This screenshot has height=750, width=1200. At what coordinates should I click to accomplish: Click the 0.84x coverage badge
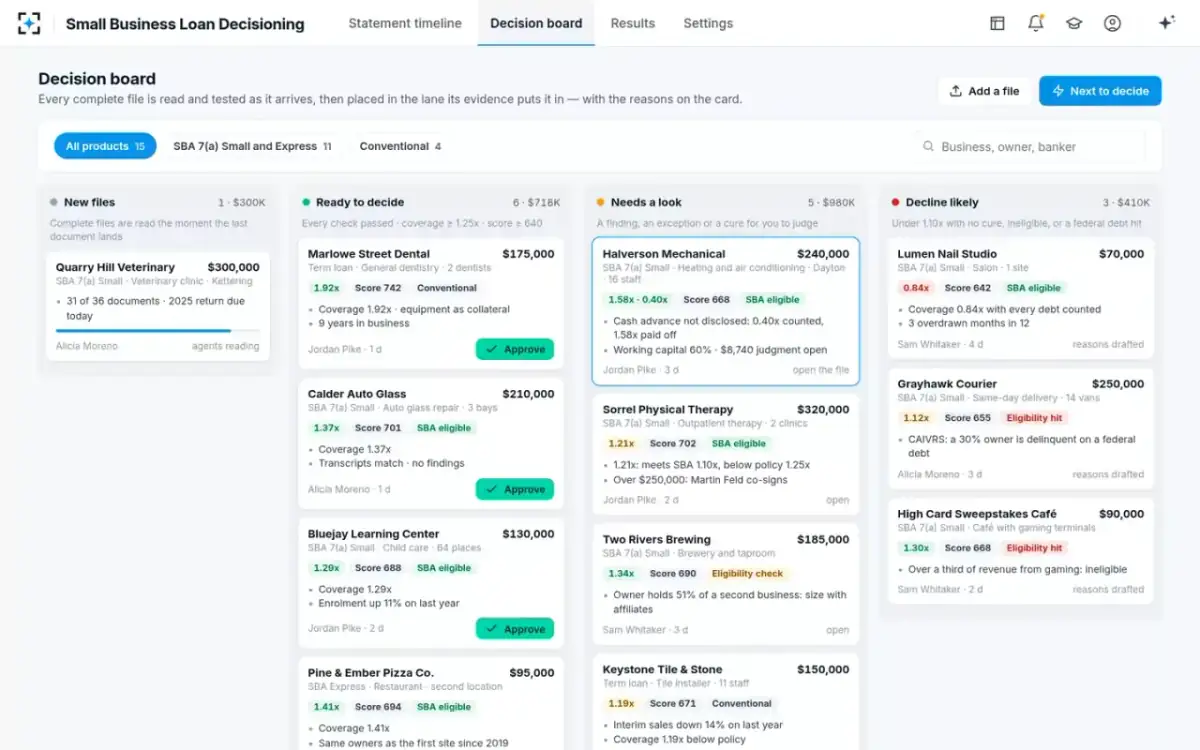click(x=916, y=288)
